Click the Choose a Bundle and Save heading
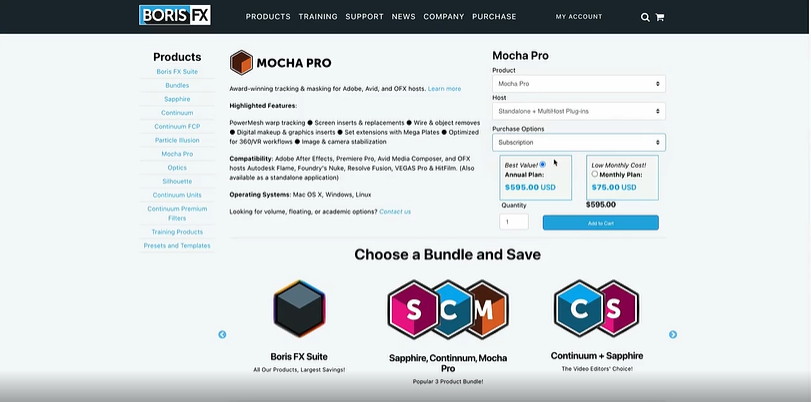Viewport: 811px width, 402px height. click(x=447, y=255)
